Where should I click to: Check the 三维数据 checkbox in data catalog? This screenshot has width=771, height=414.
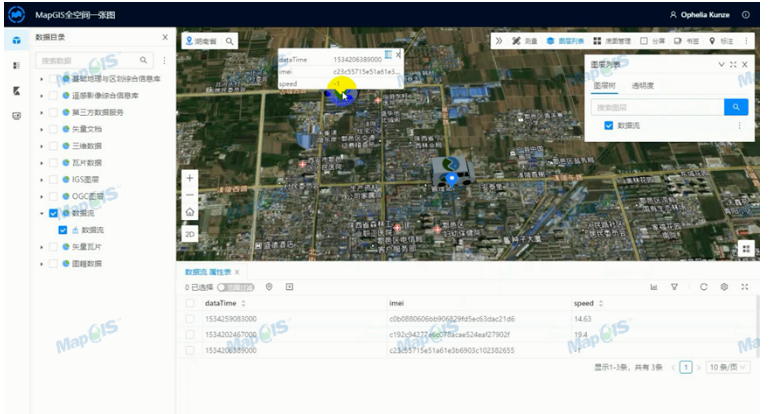click(x=53, y=146)
